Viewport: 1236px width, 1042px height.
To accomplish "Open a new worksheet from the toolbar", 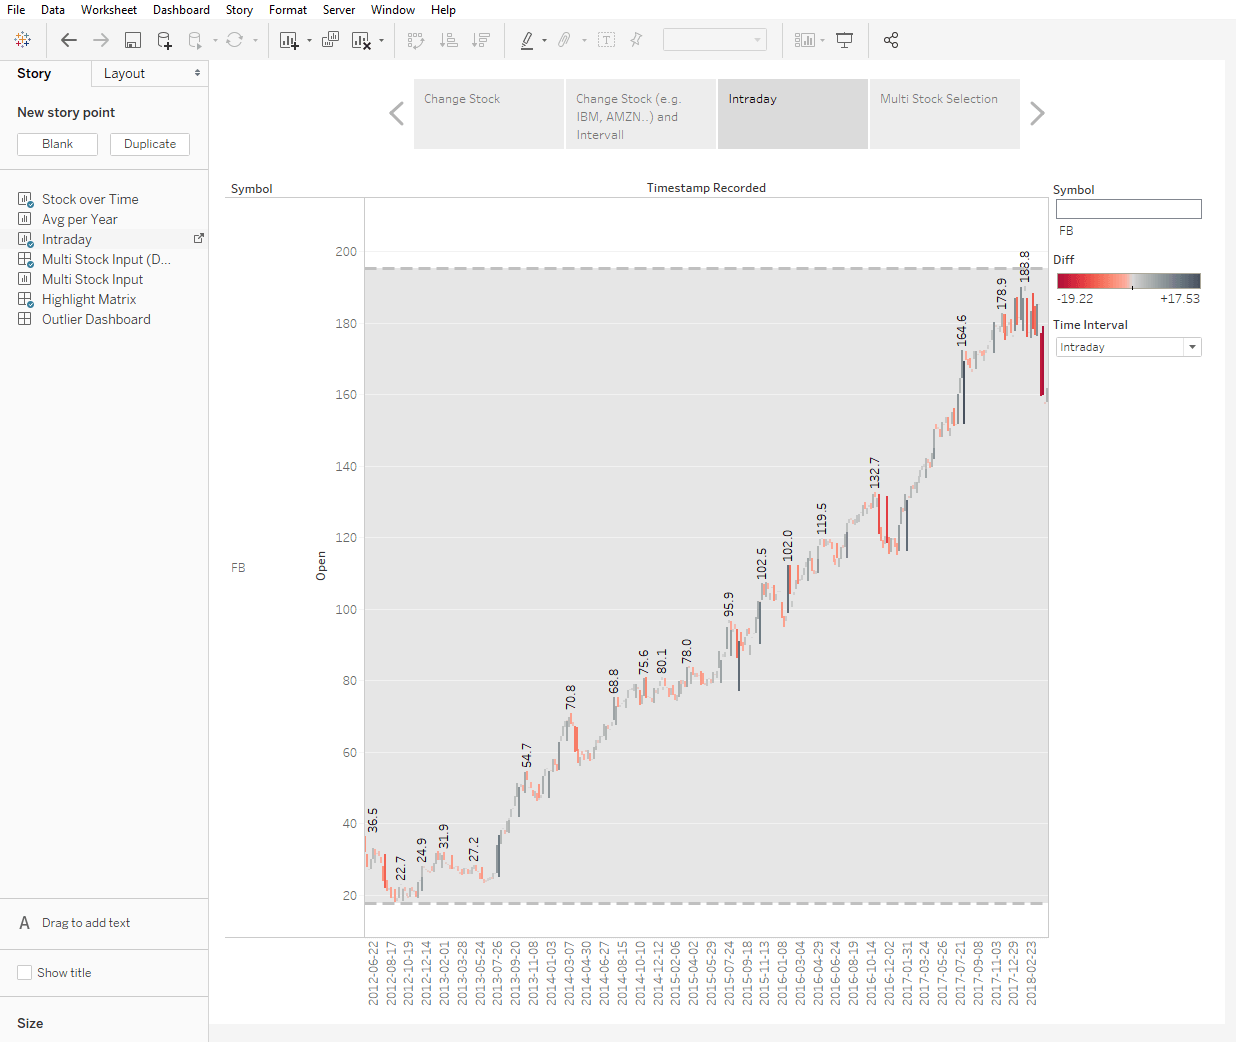I will tap(290, 40).
